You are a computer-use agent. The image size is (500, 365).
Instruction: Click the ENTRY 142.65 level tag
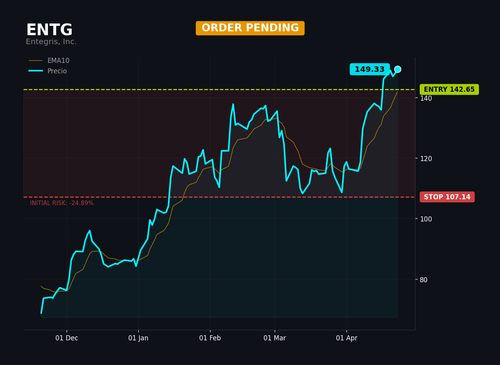449,89
